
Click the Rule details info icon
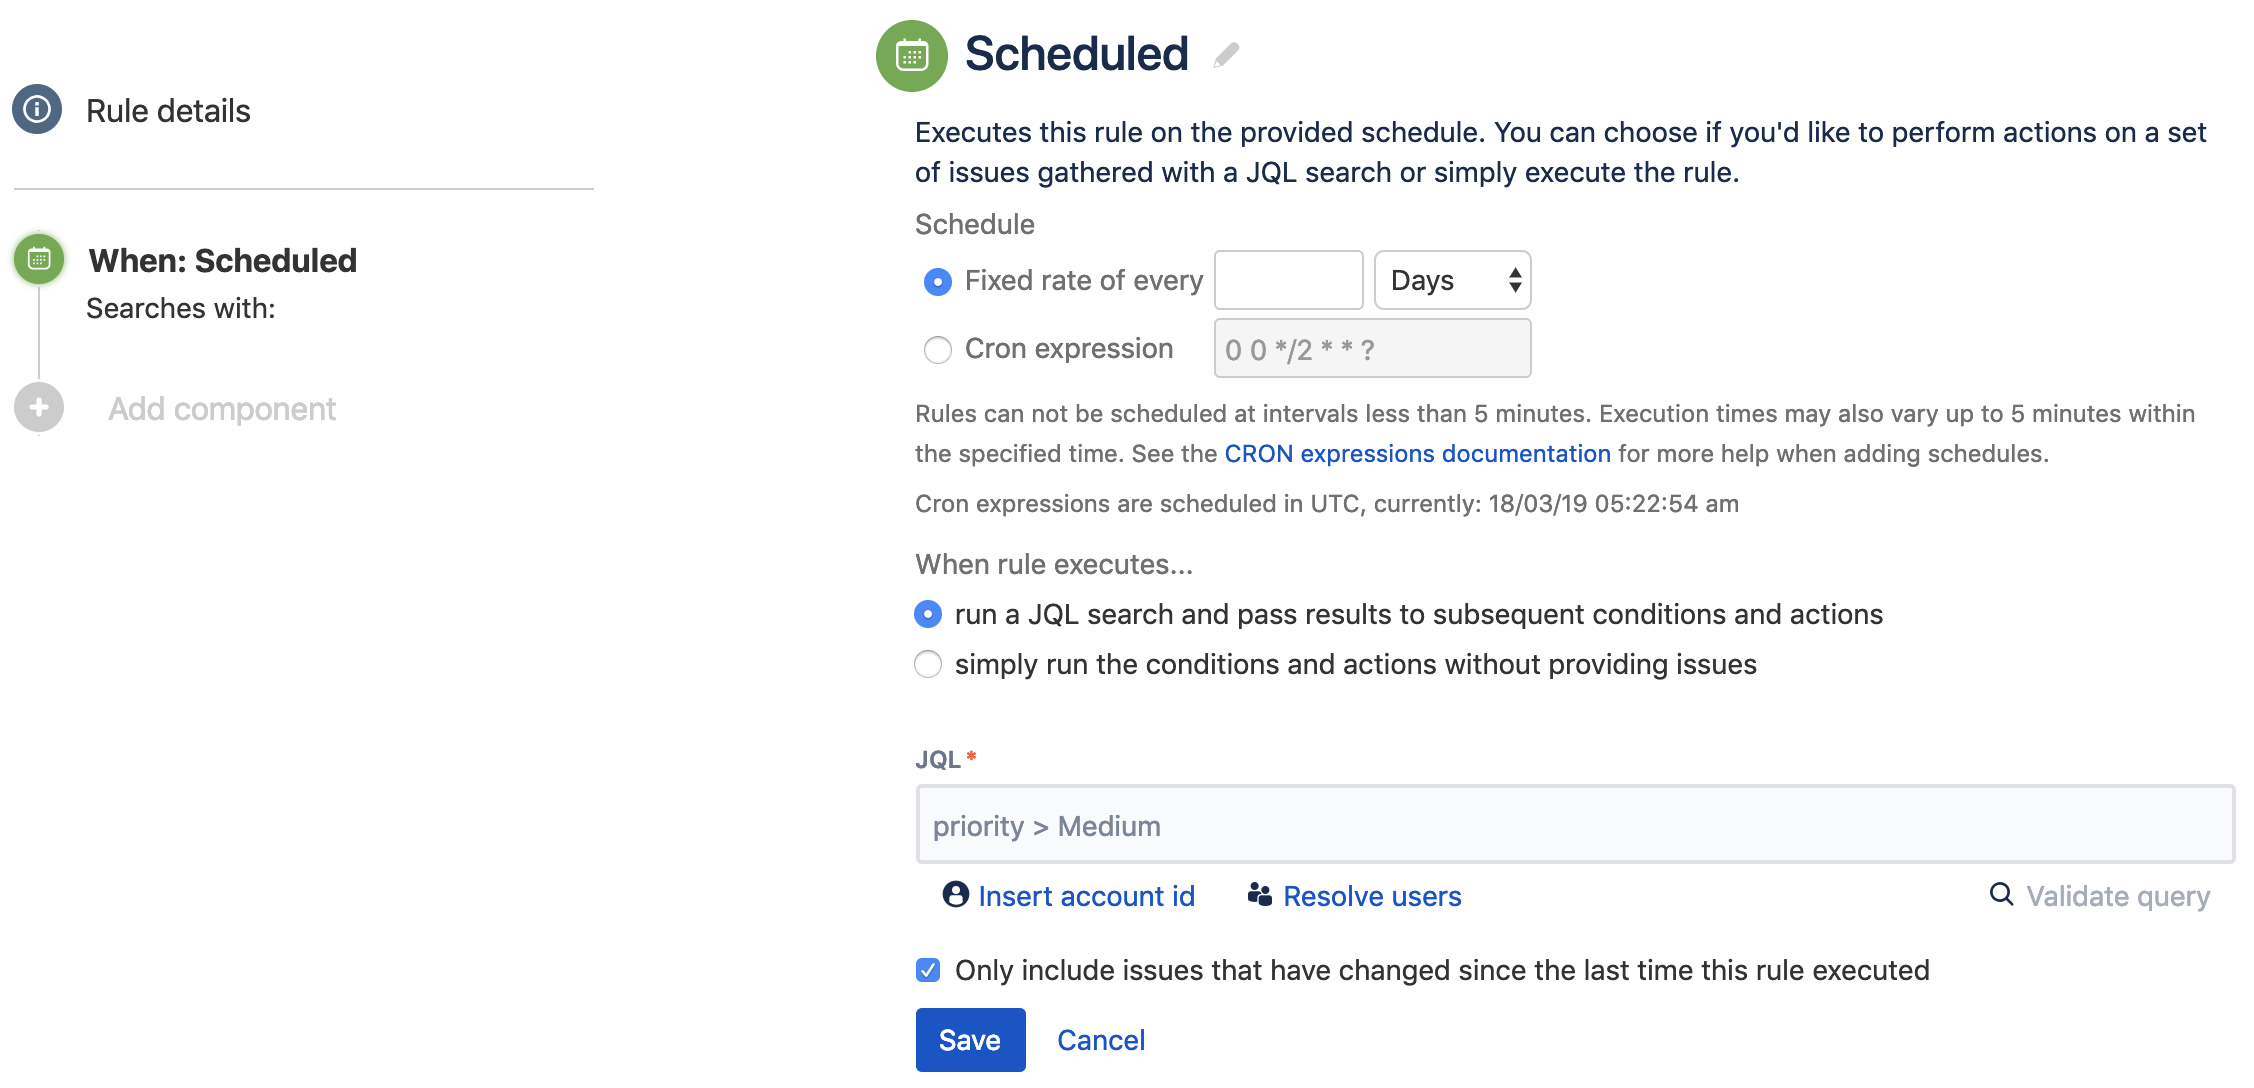pos(37,109)
